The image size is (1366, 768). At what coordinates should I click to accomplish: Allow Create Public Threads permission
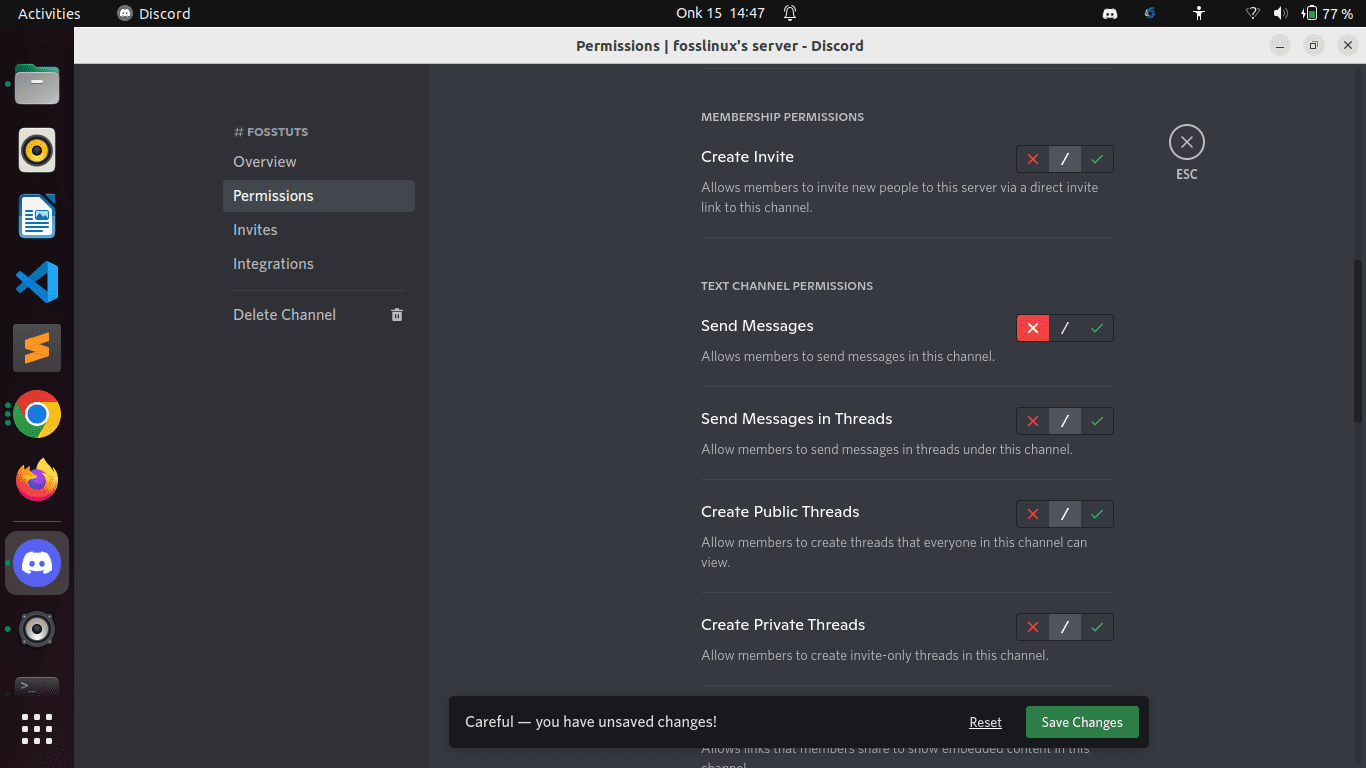click(x=1097, y=514)
